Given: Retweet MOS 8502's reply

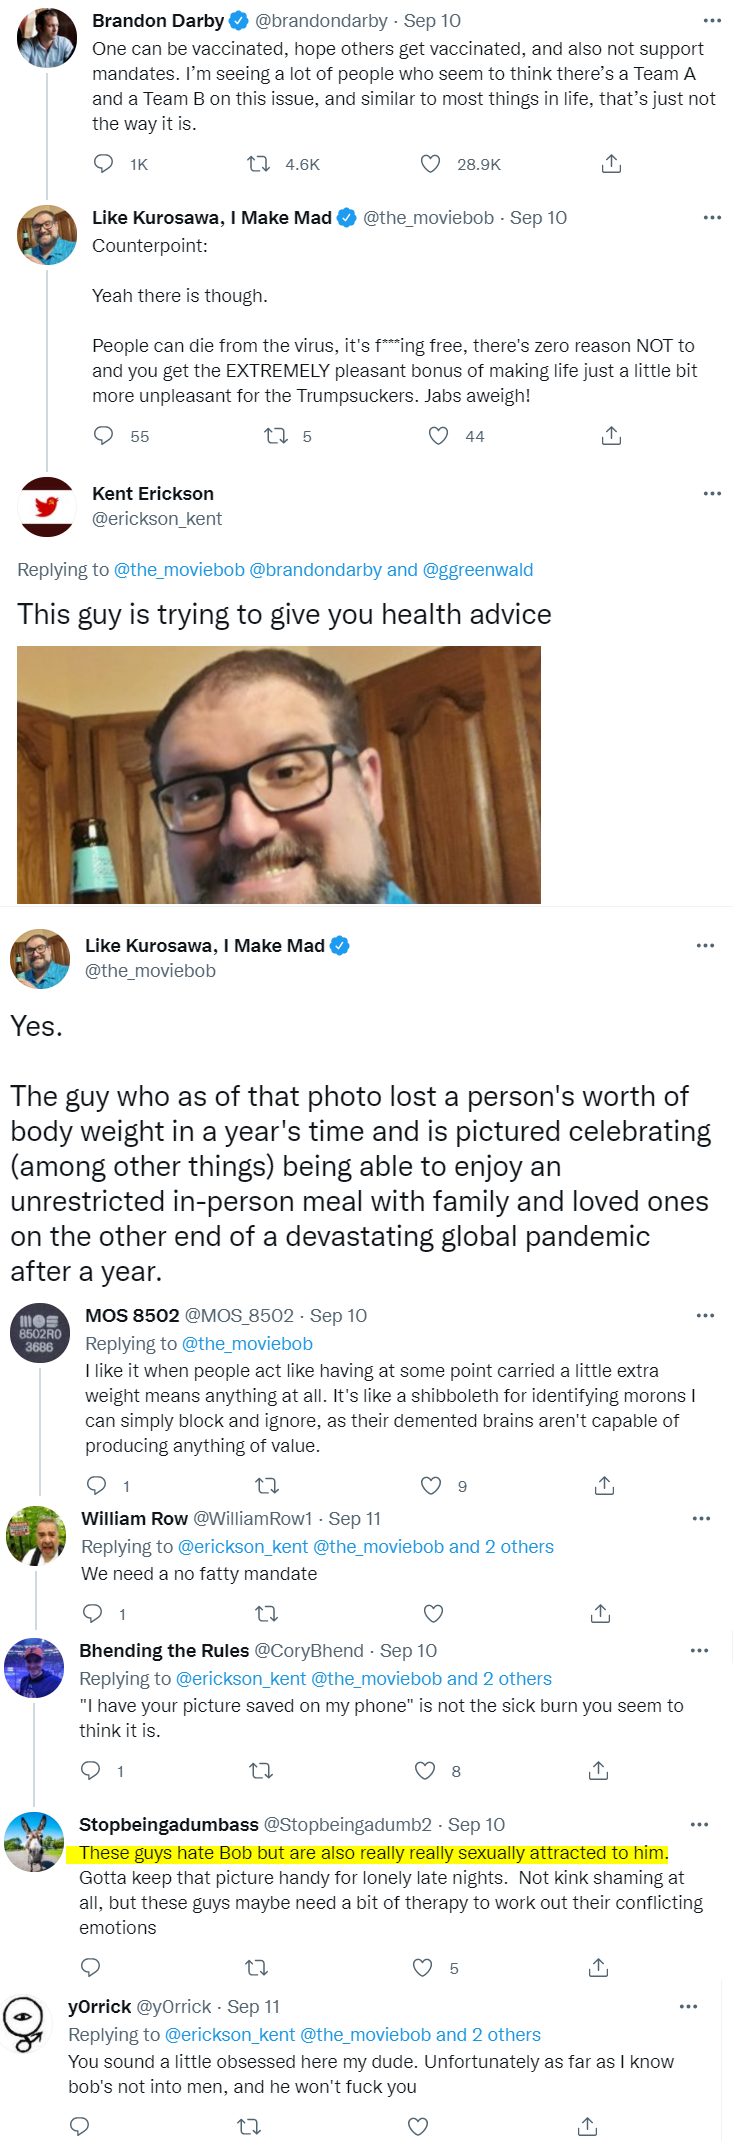Looking at the screenshot, I should pos(267,1486).
